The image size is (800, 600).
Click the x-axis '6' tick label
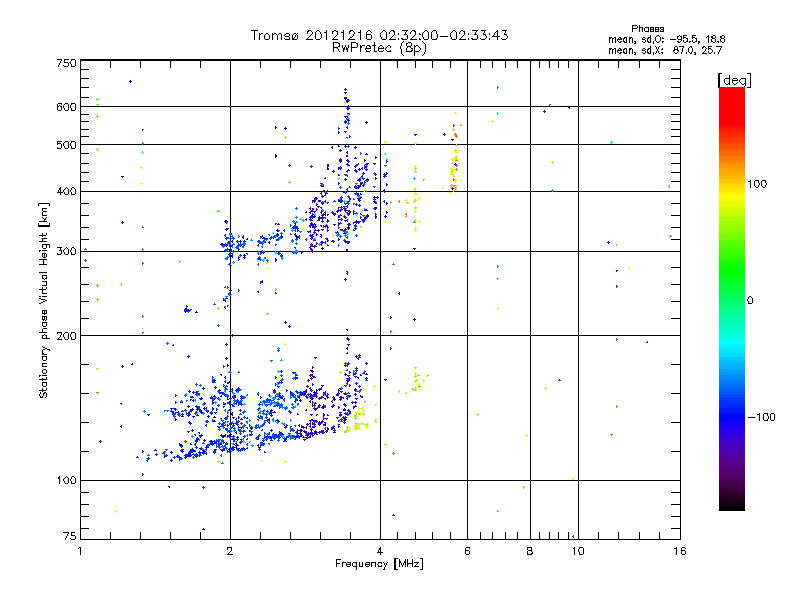(x=467, y=551)
